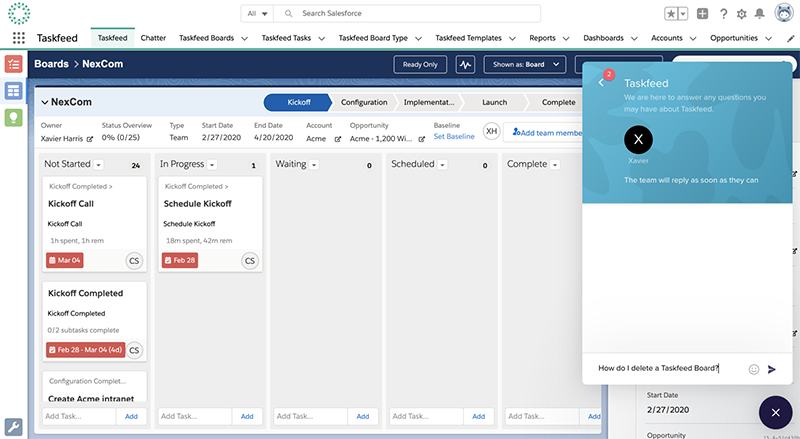Close the chat widget round button
The height and width of the screenshot is (439, 800).
coord(776,412)
